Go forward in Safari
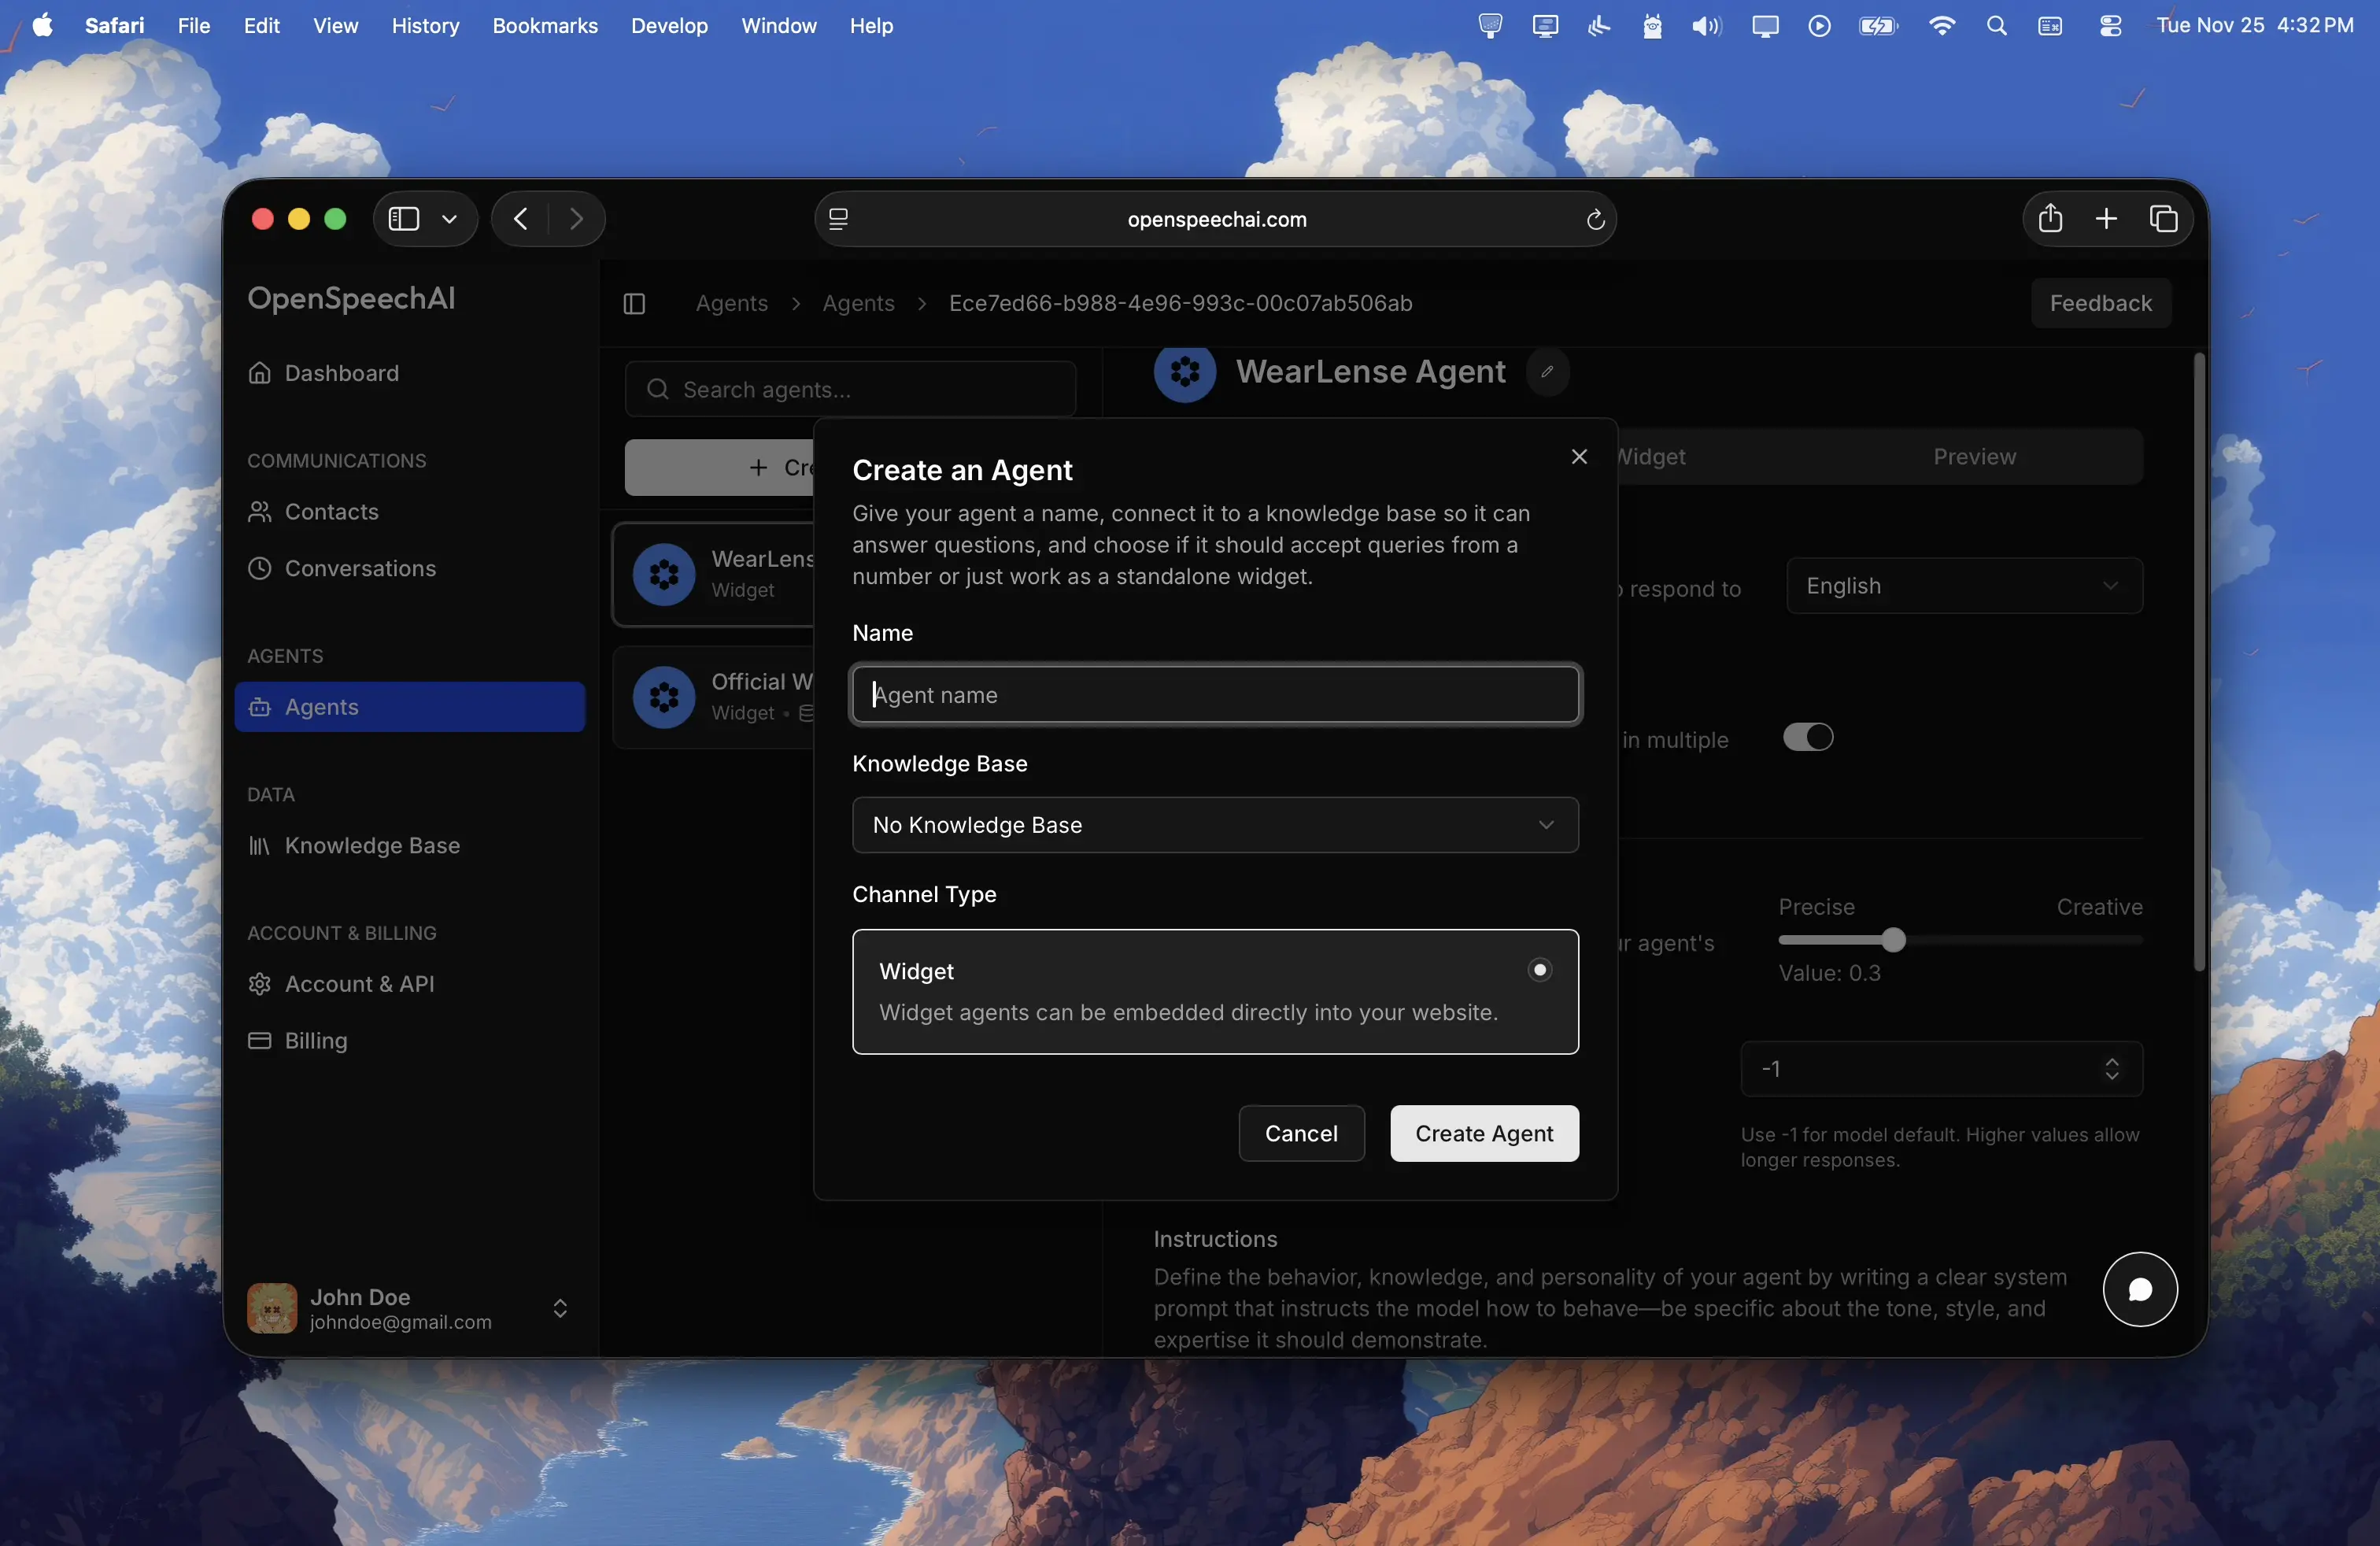Viewport: 2380px width, 1546px height. (576, 219)
